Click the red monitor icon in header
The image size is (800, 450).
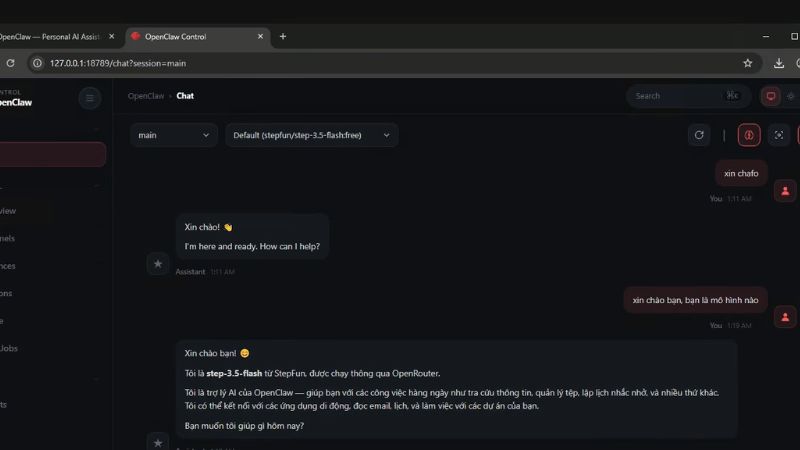click(x=770, y=96)
